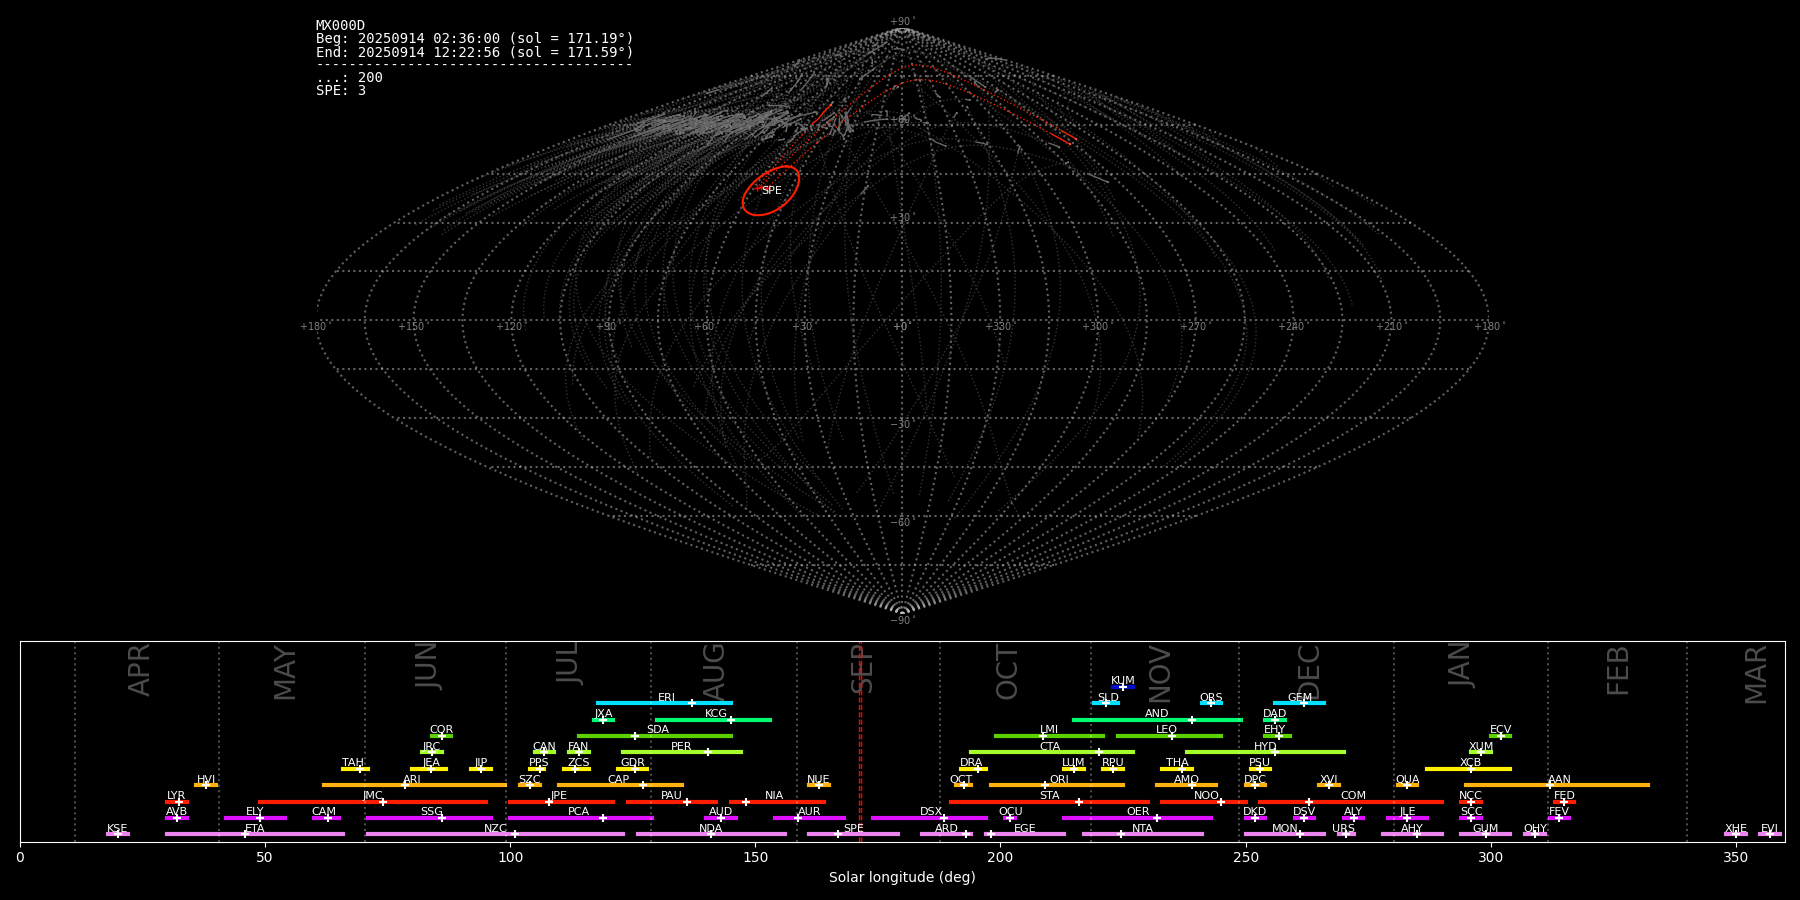Click the SEP month label
The width and height of the screenshot is (1800, 900).
click(862, 669)
